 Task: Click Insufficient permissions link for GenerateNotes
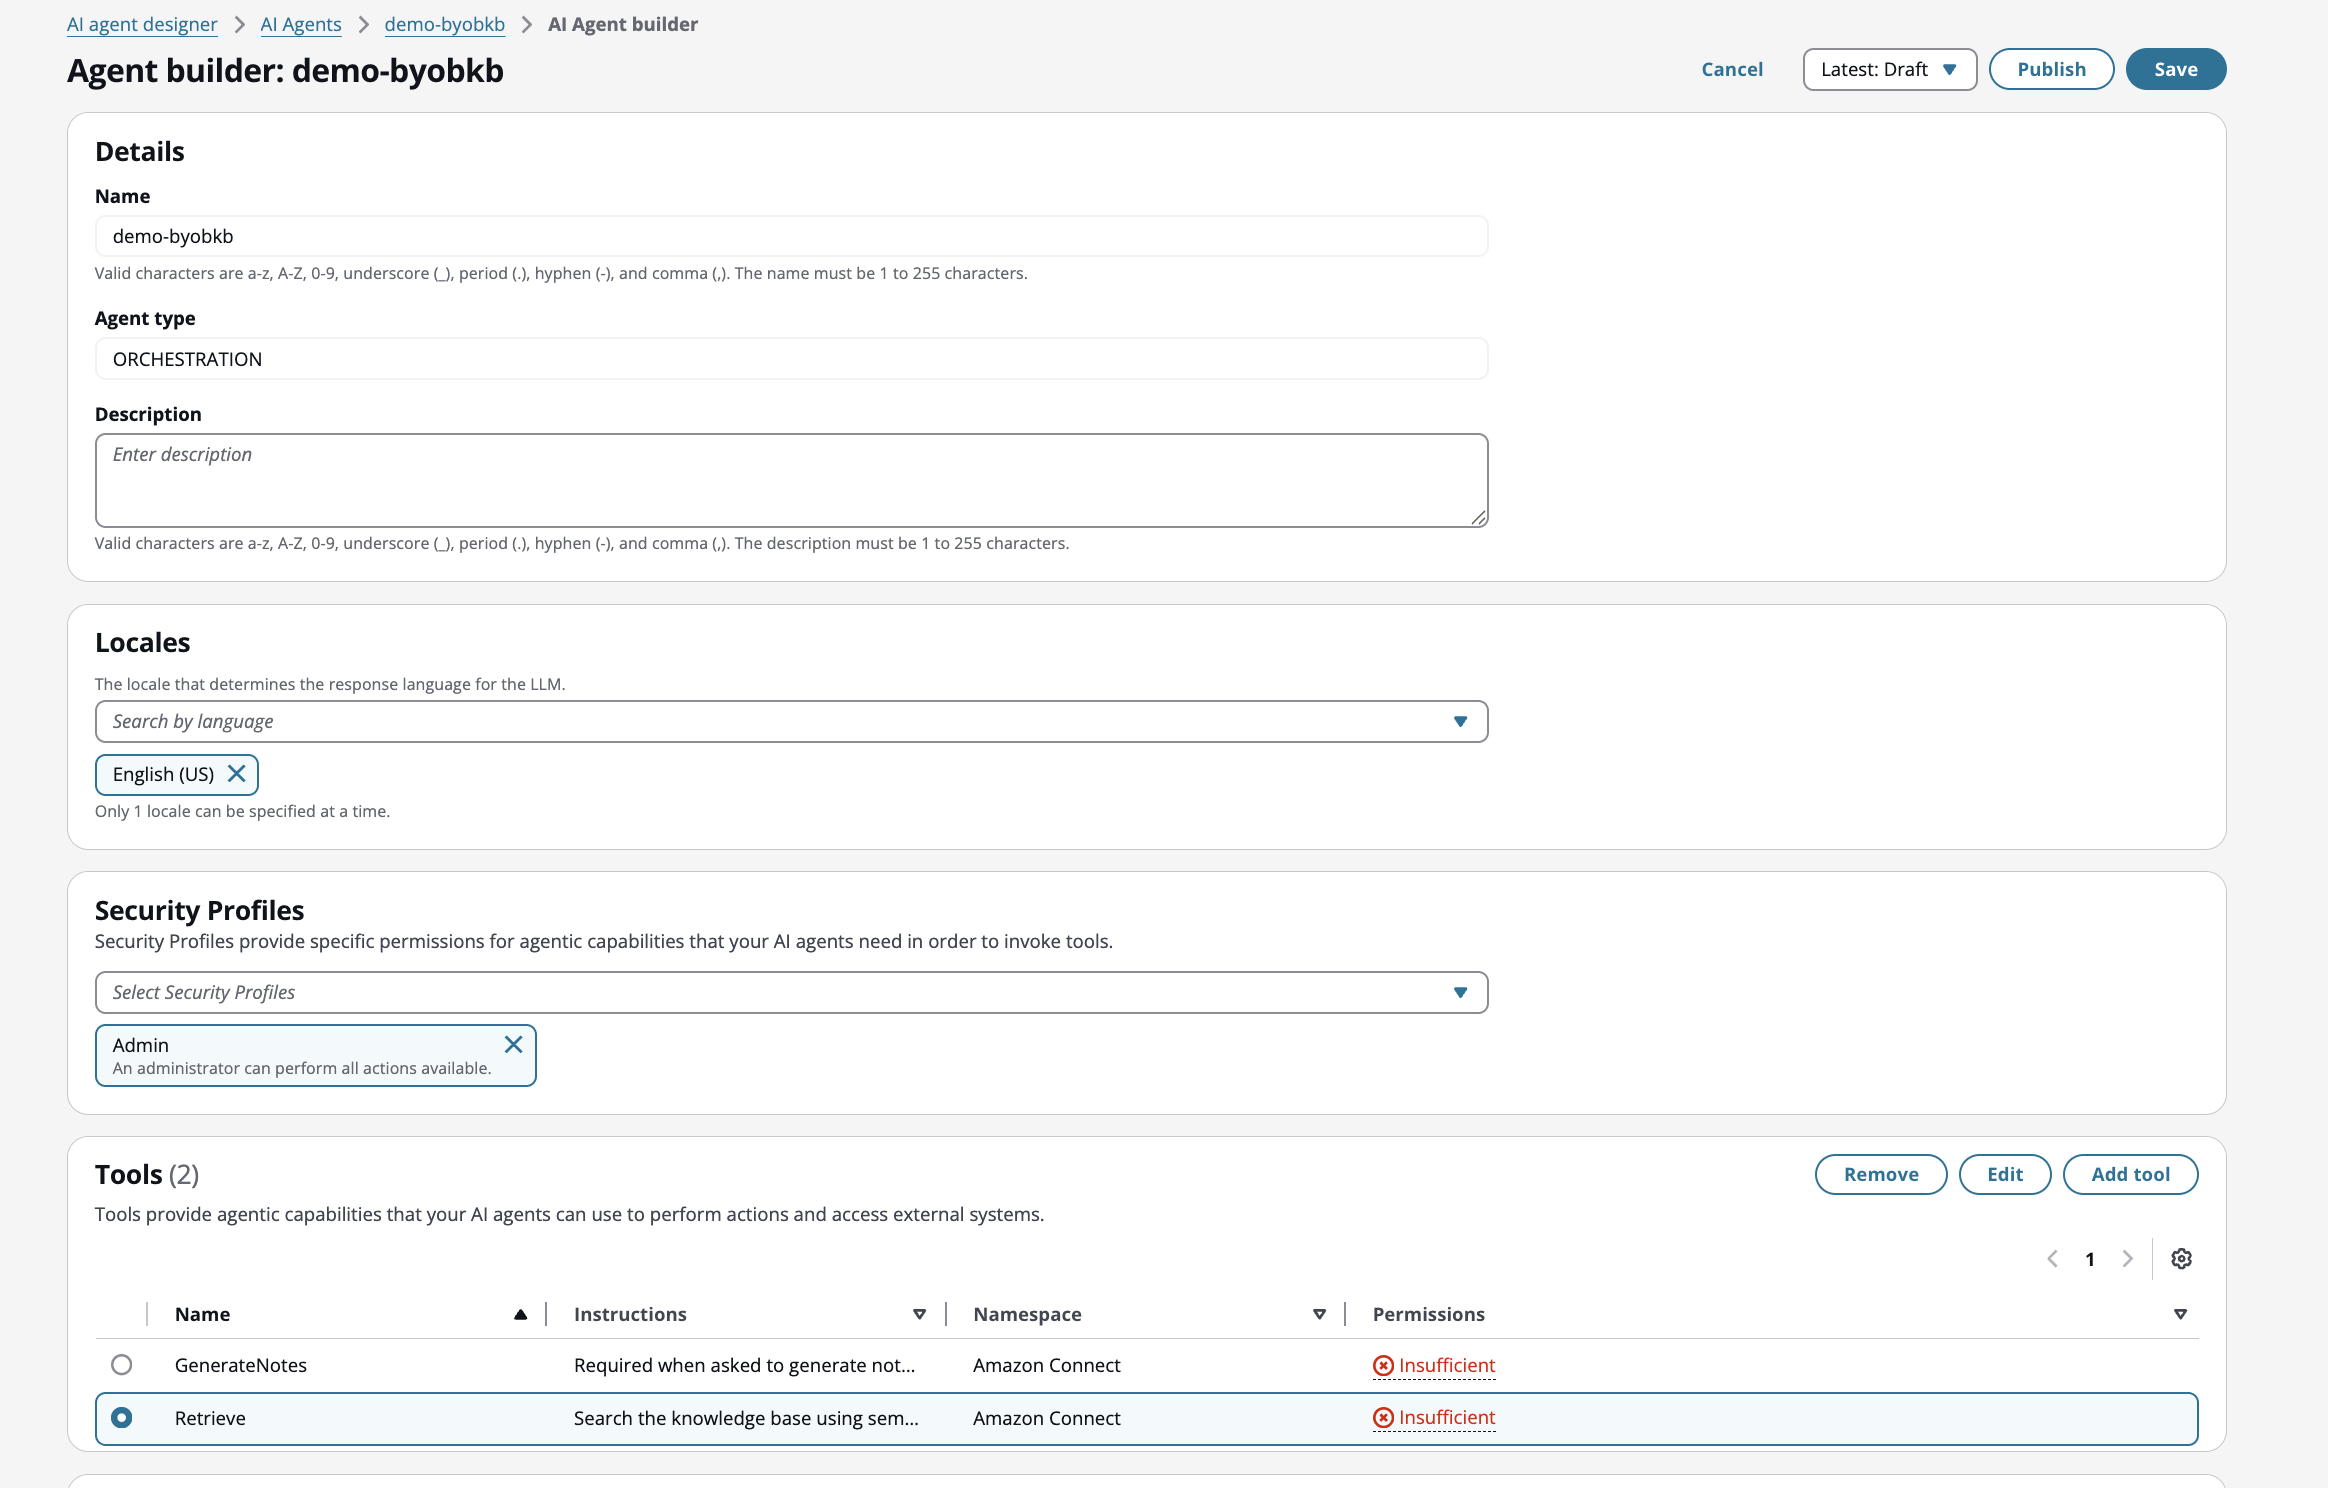(1446, 1365)
